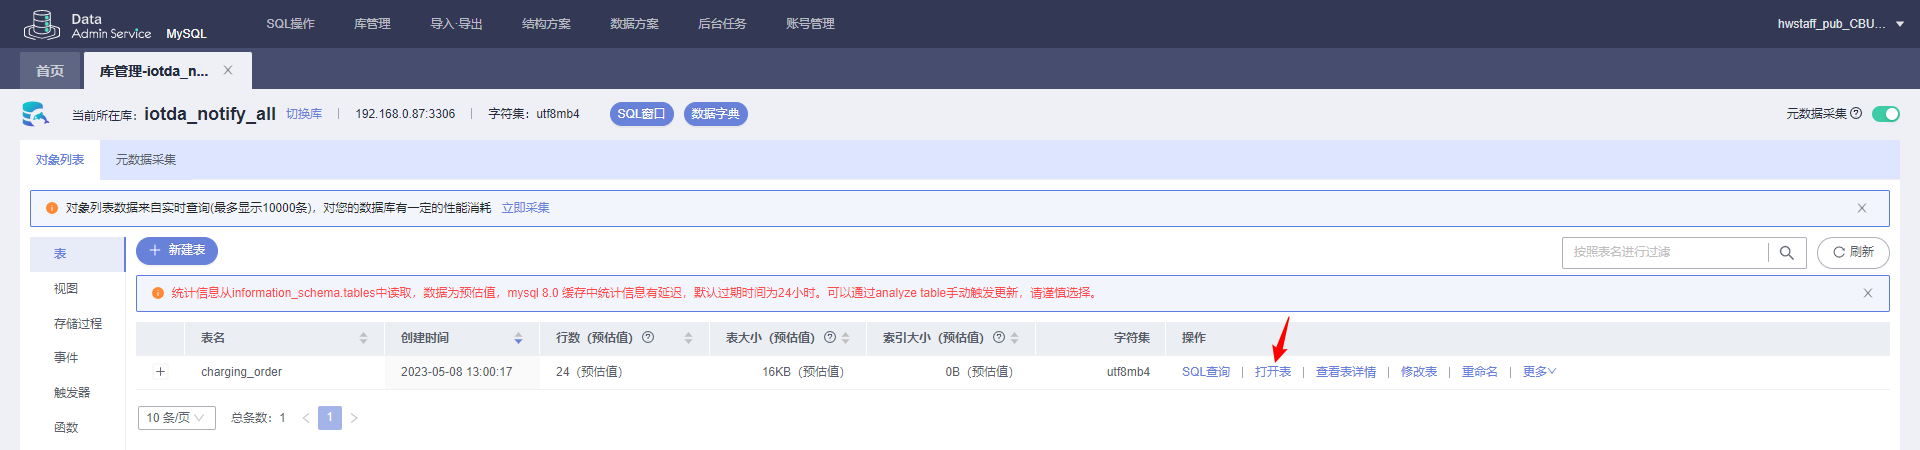1920x450 pixels.
Task: Select 存储过程 in the left object sidebar
Action: [76, 324]
